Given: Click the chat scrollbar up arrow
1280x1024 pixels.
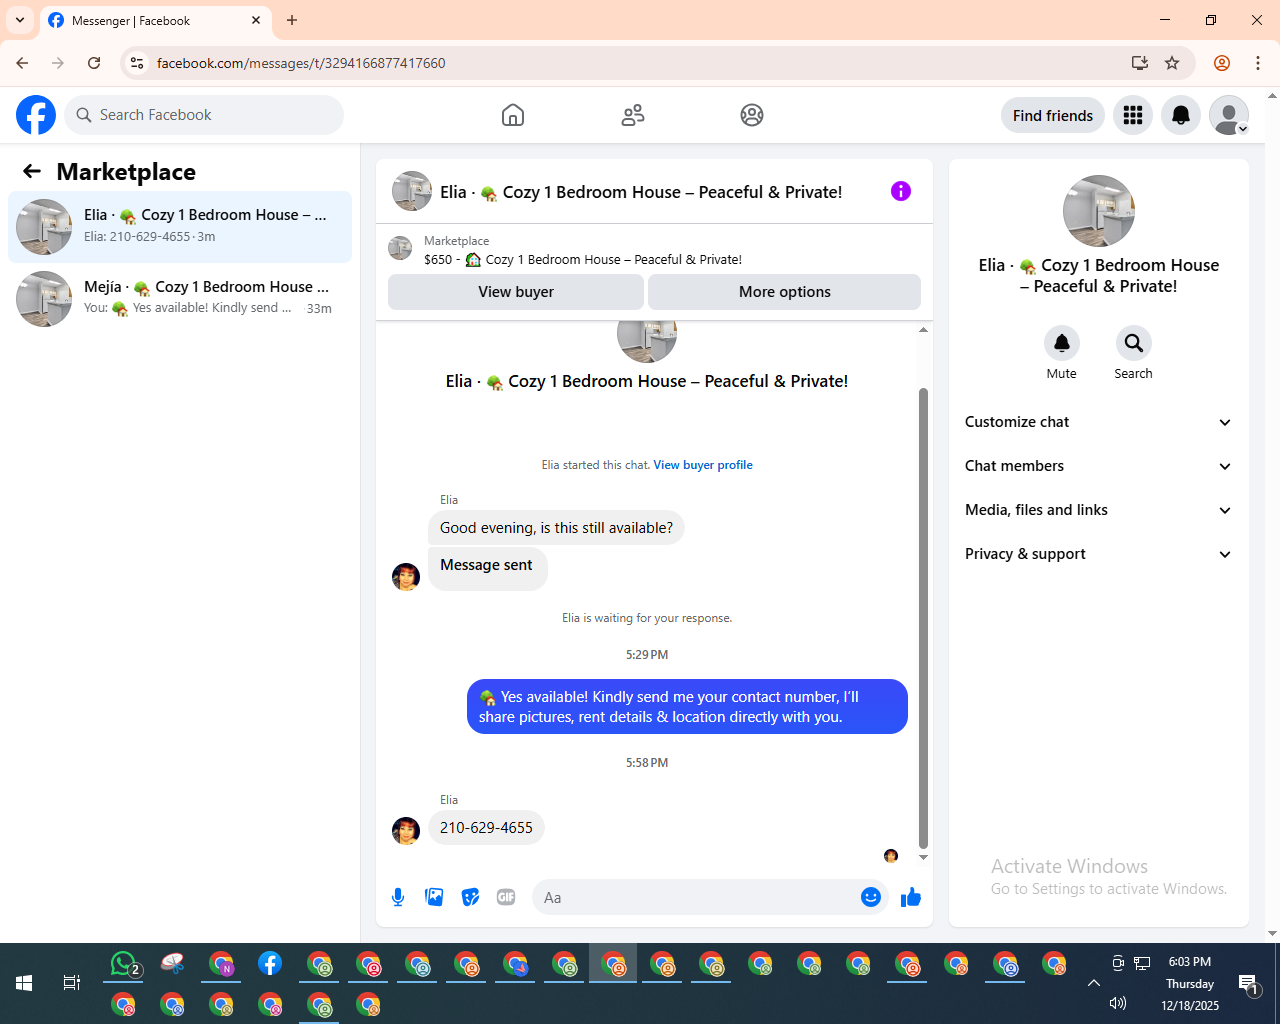Looking at the screenshot, I should 923,330.
